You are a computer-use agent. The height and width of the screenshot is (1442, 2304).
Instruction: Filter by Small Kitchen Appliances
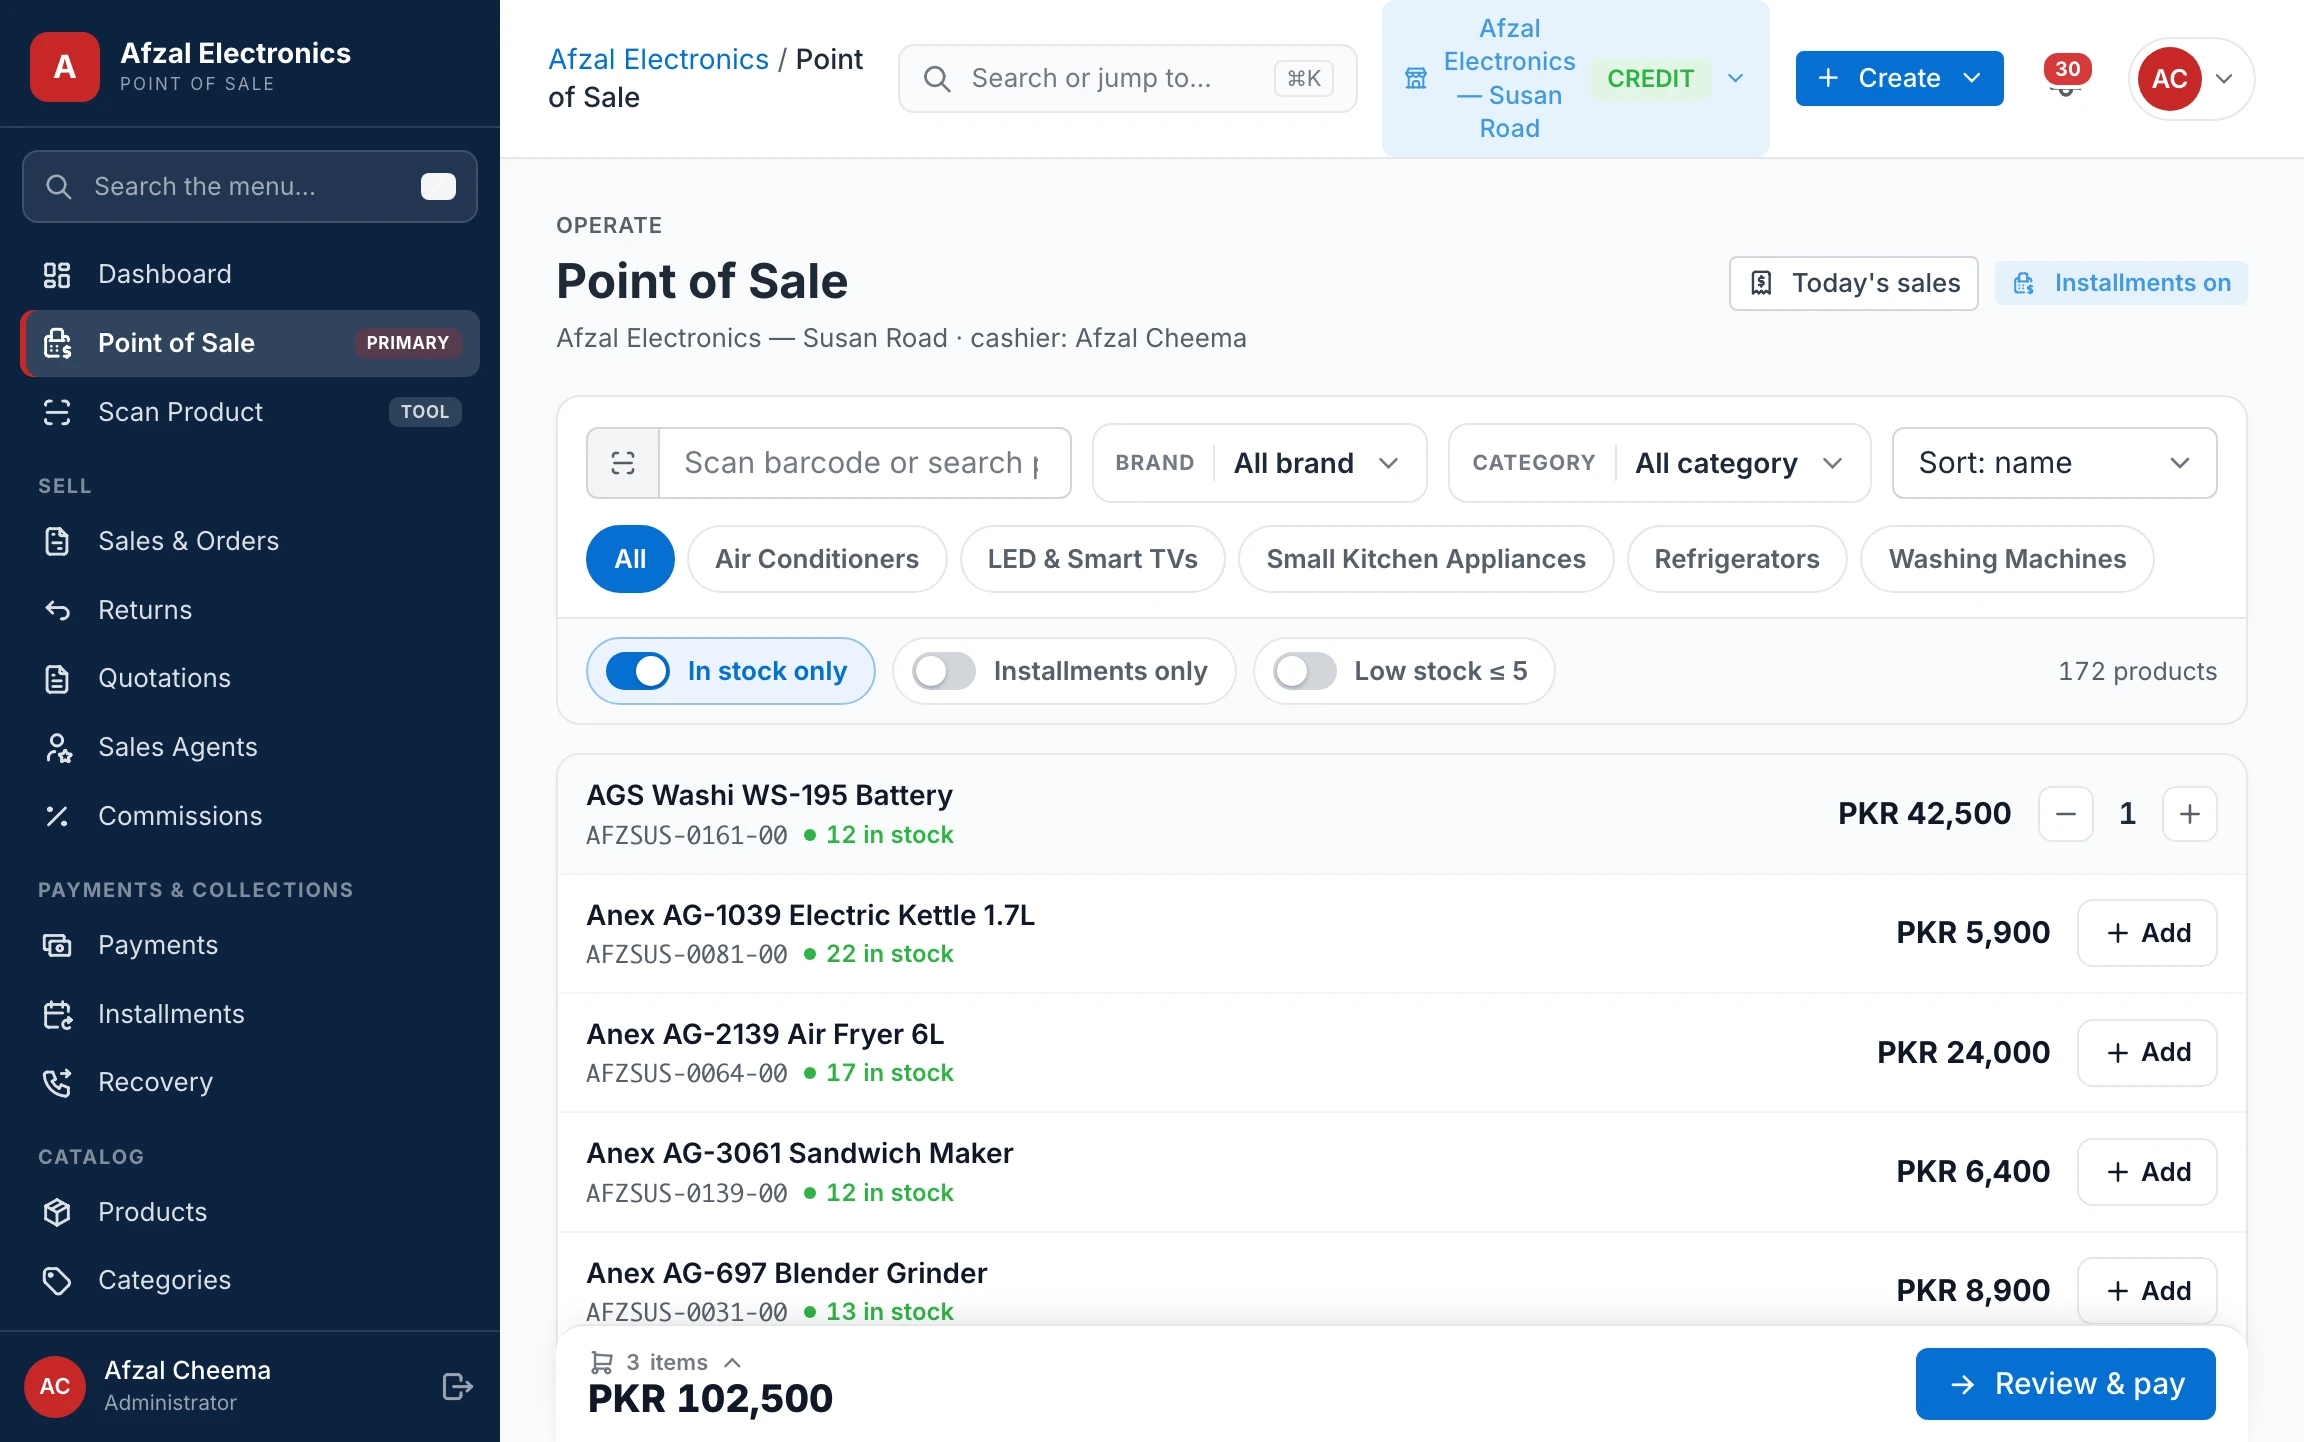(x=1425, y=559)
